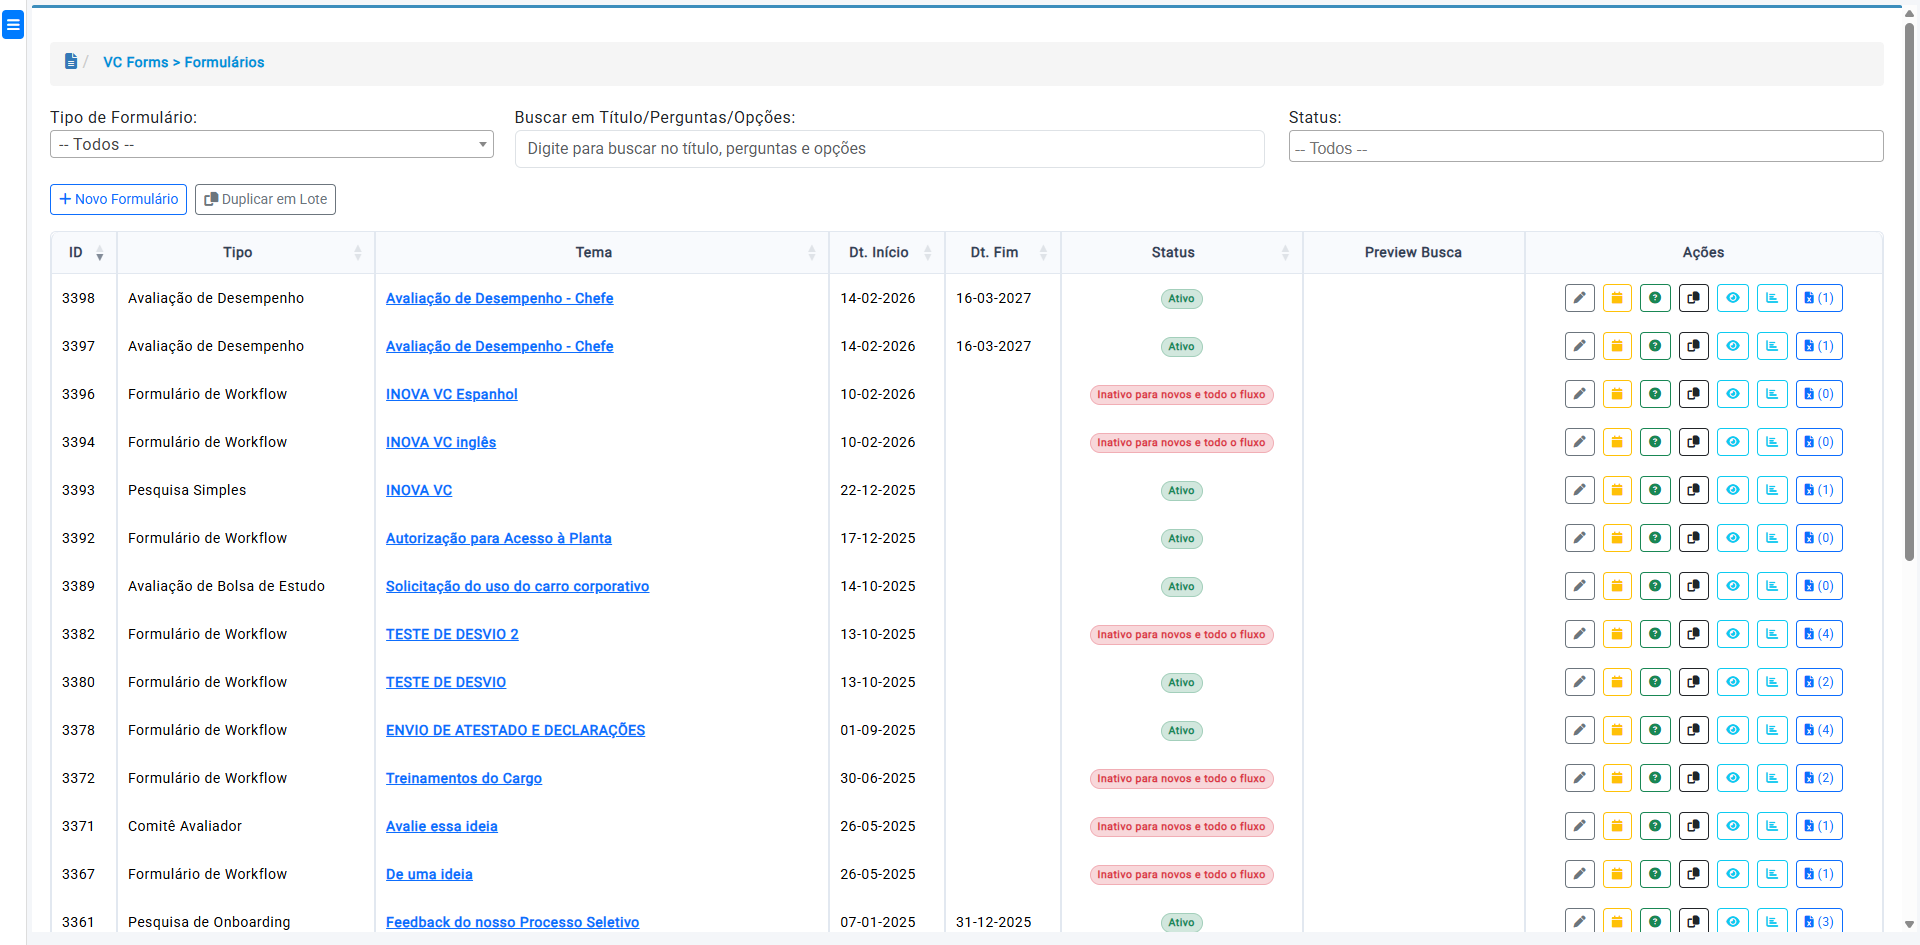Preview form 3380 with the eye icon
1920x945 pixels.
(1732, 682)
